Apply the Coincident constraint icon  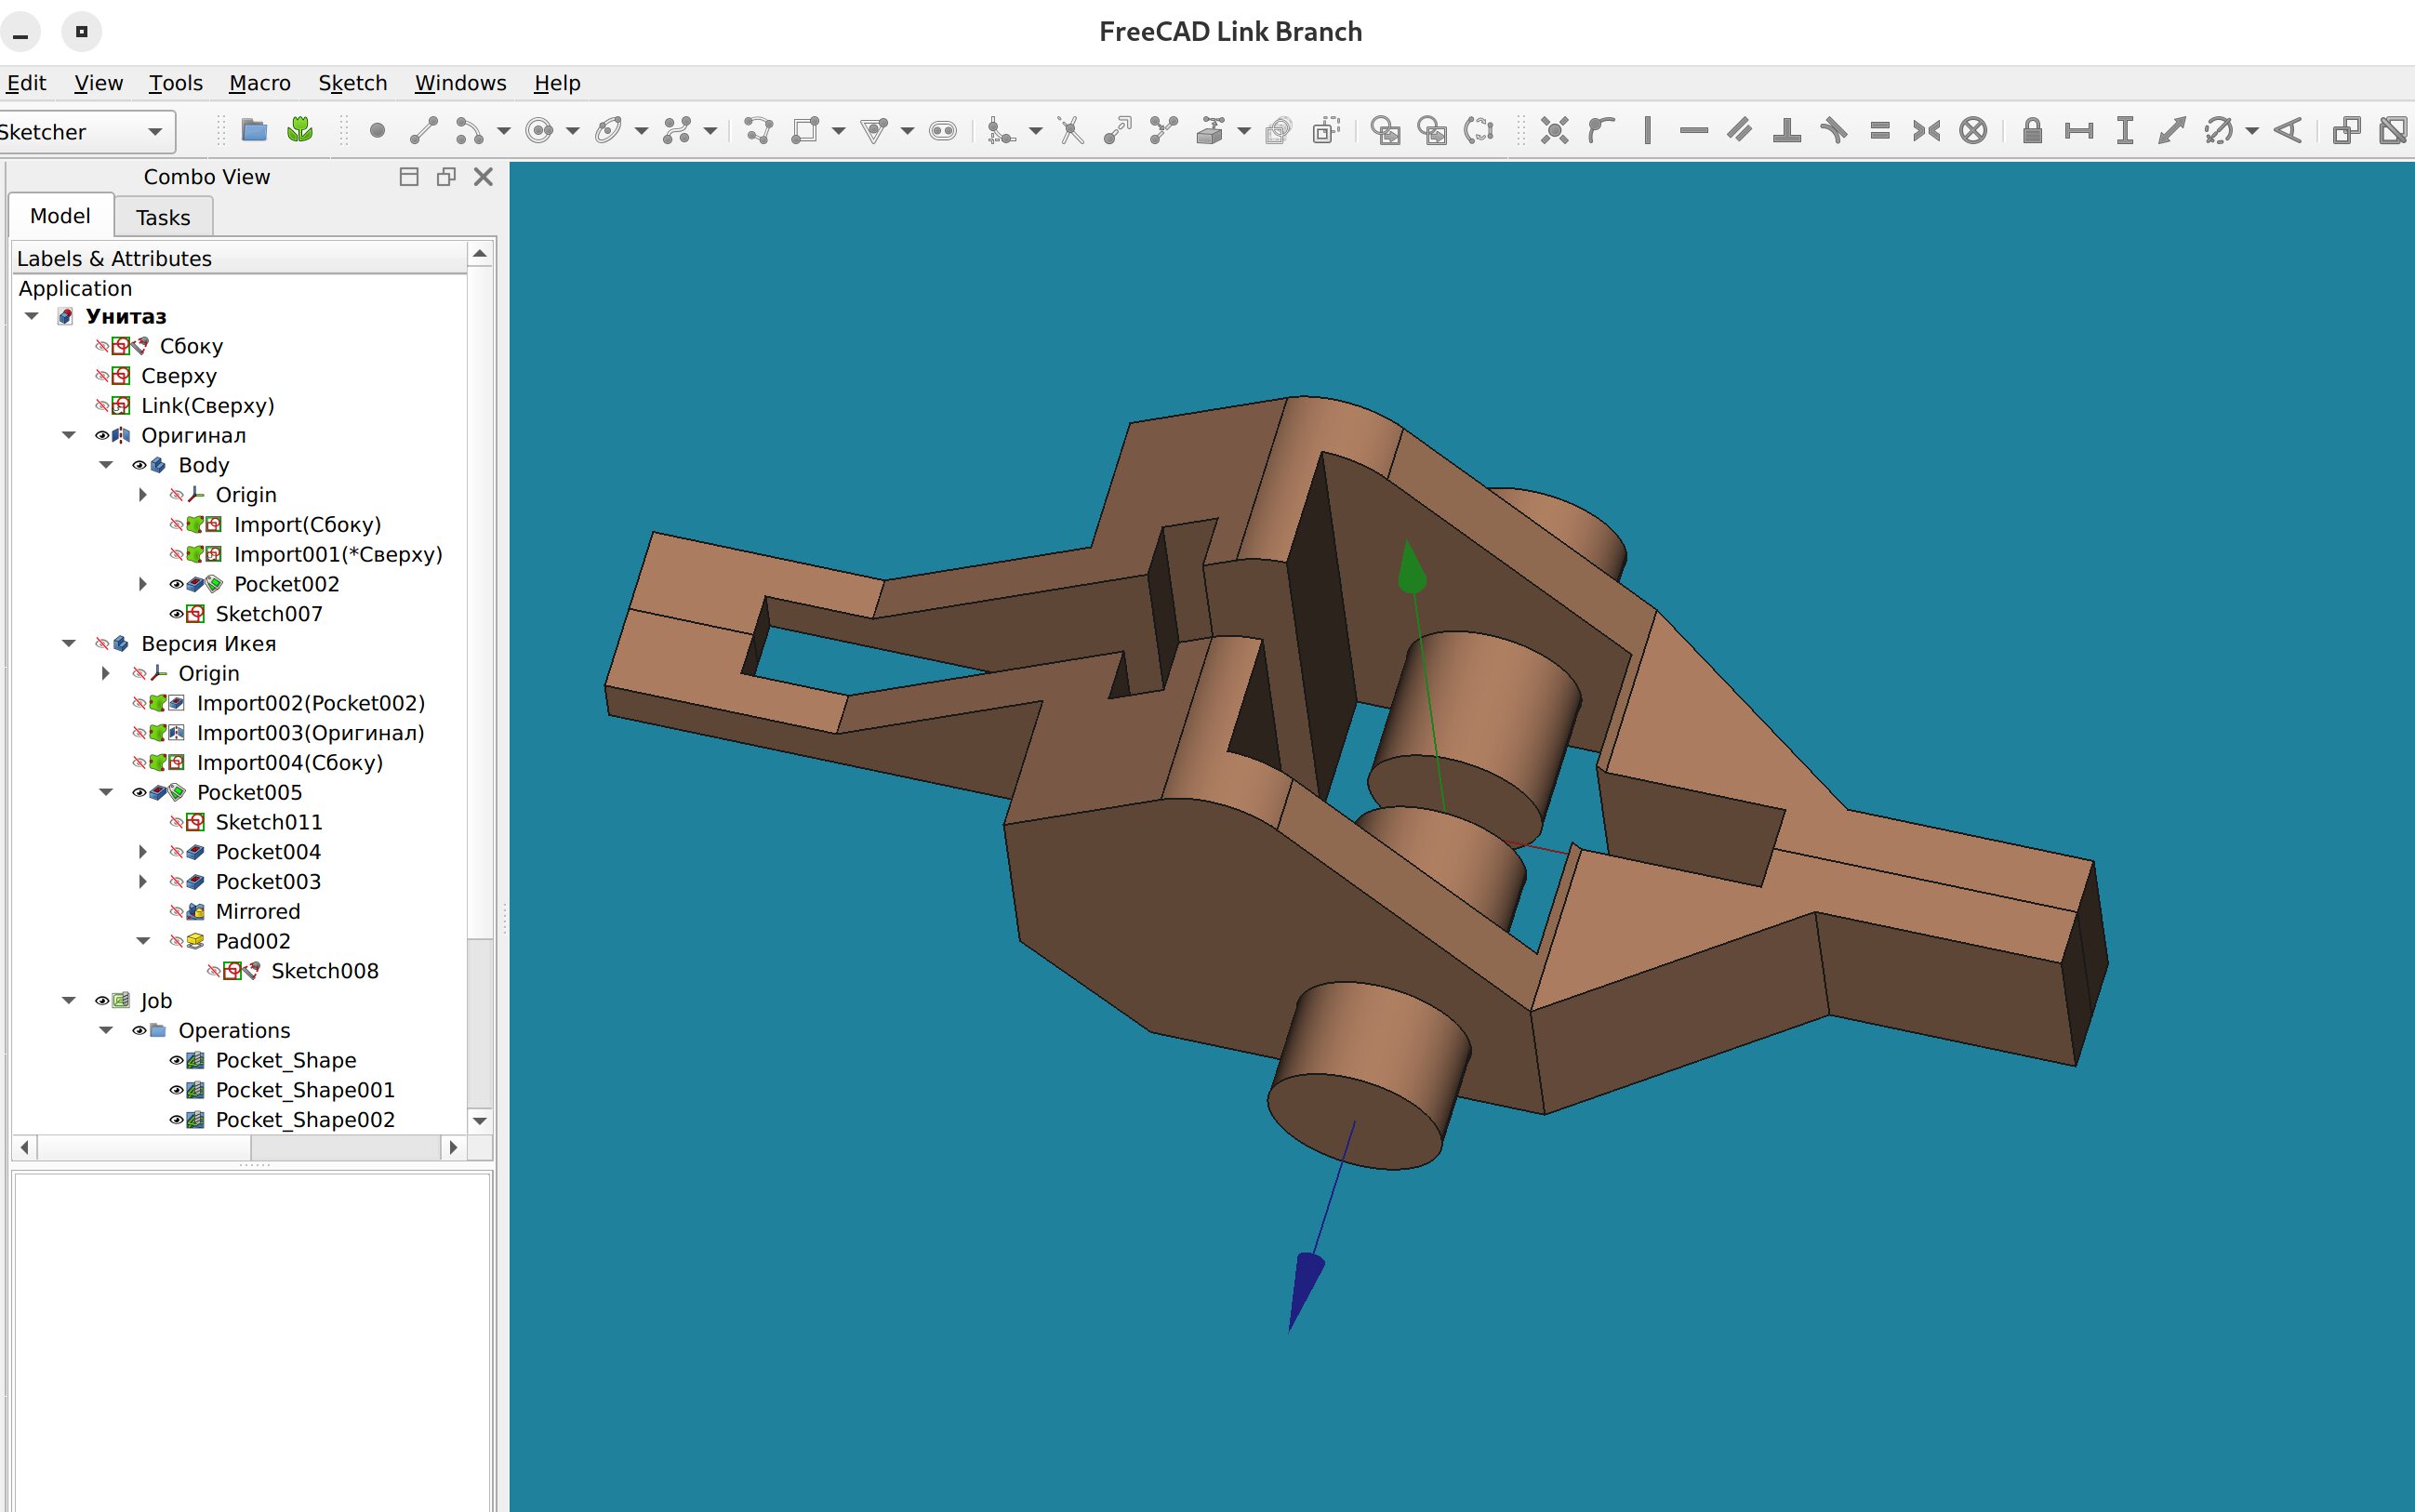click(x=1554, y=131)
